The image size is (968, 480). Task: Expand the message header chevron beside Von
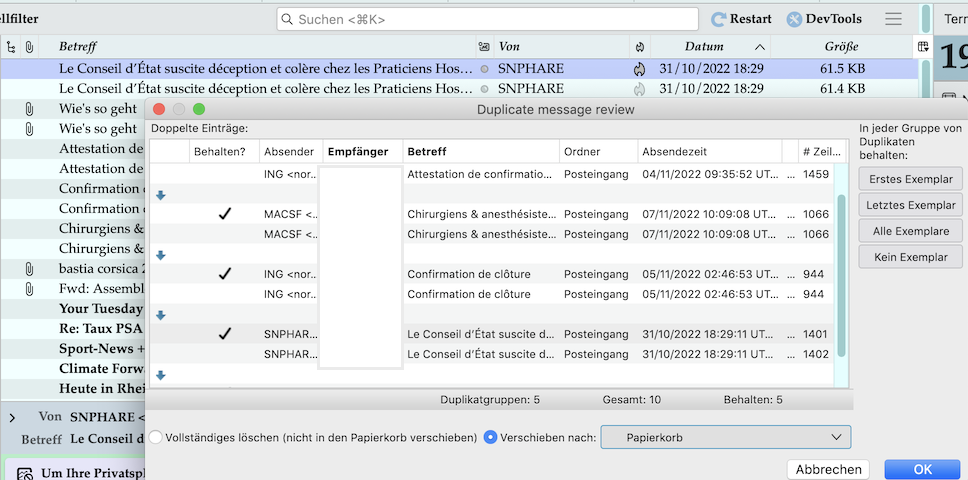point(12,418)
